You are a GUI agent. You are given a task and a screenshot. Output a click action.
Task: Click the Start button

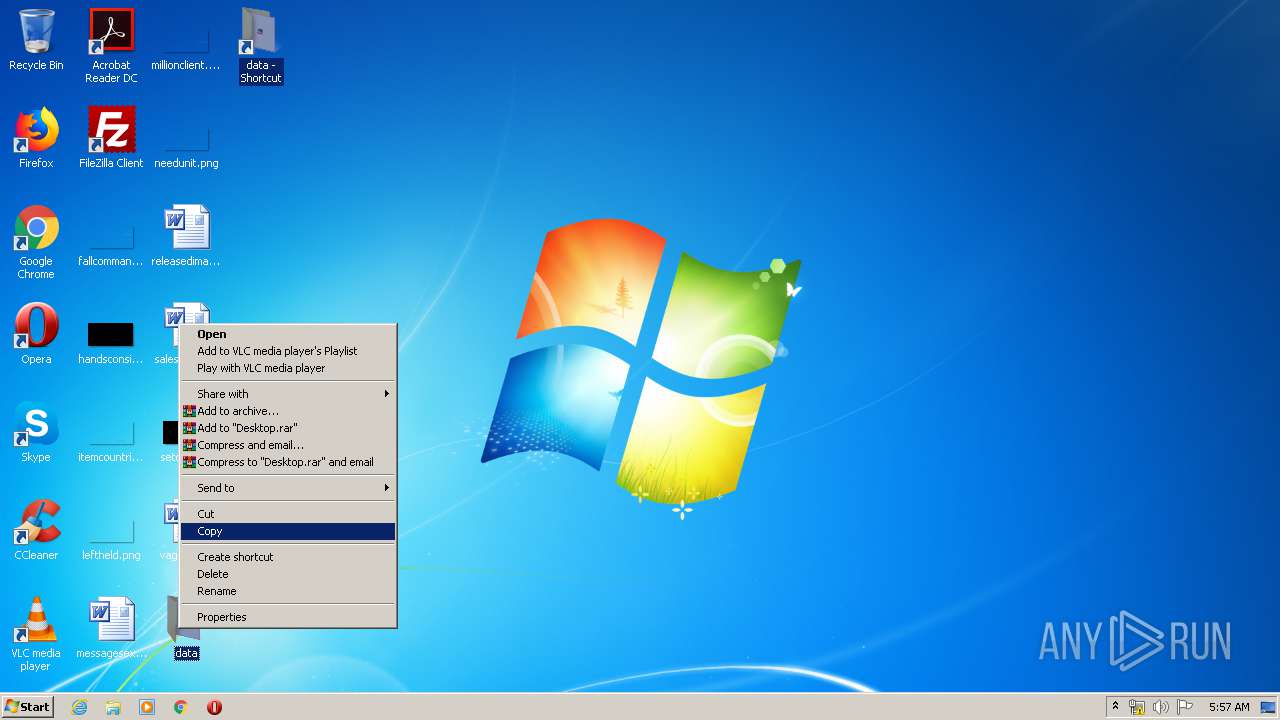(28, 707)
